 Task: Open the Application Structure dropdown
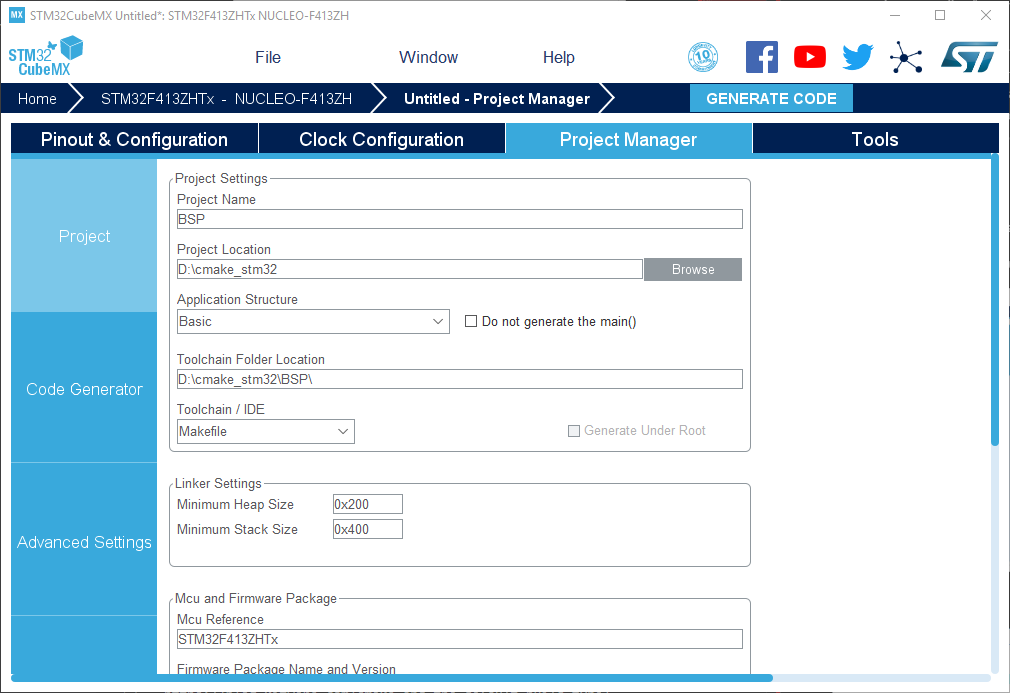313,321
